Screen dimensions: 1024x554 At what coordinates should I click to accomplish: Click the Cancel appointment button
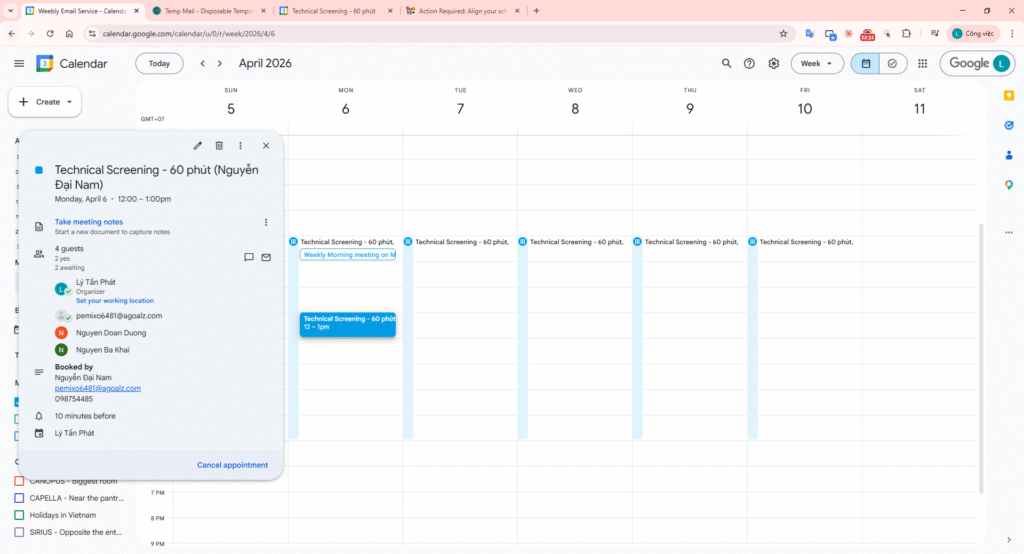coord(232,465)
